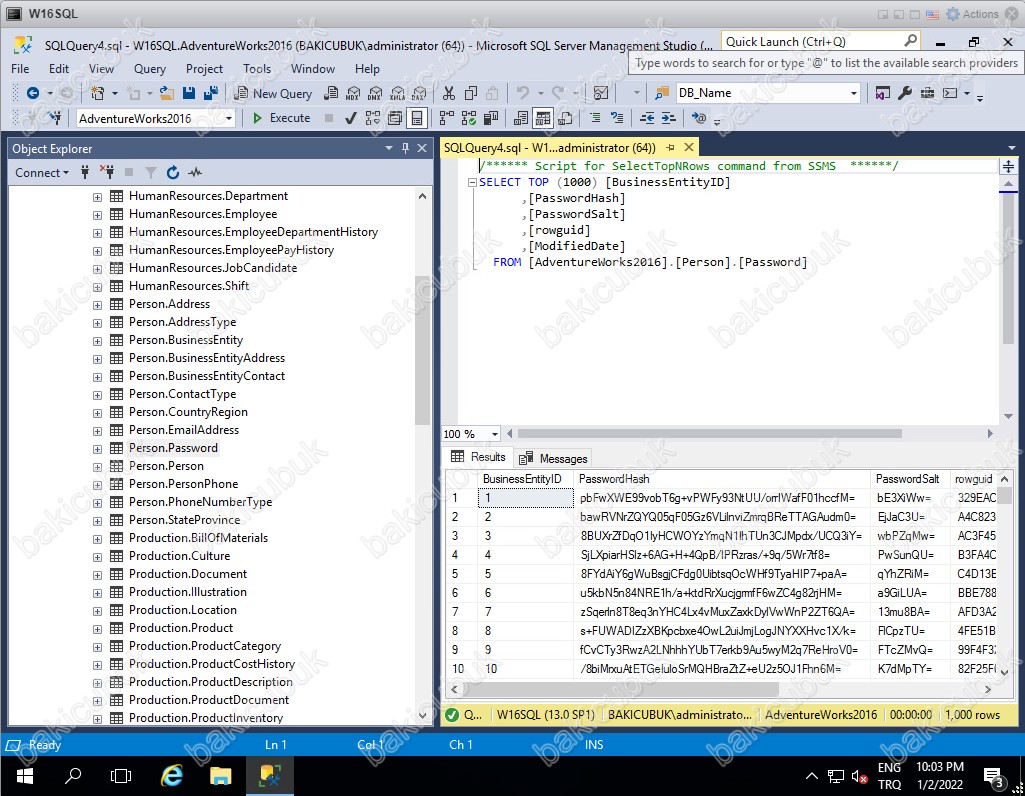1025x796 pixels.
Task: Save the query with the Save icon
Action: (189, 93)
